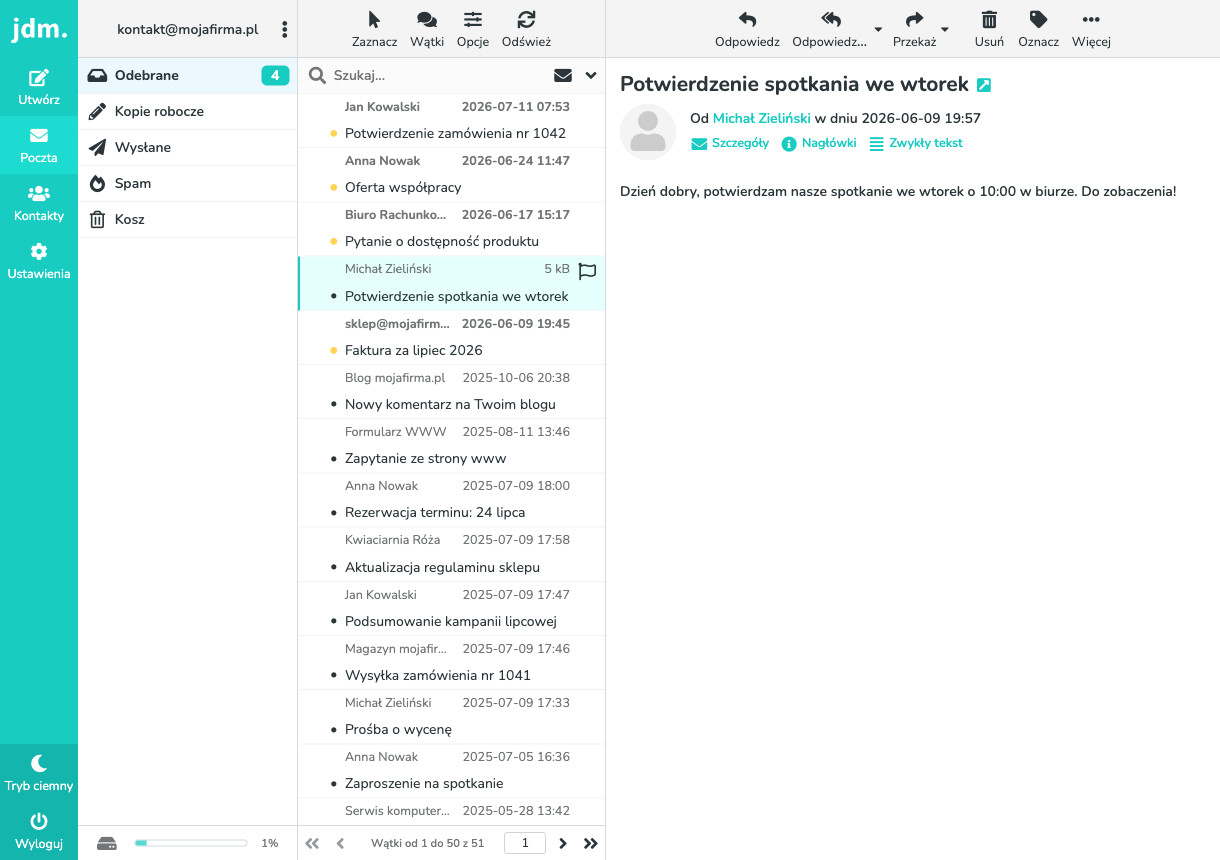Screen dimensions: 1220x860
Task: Go to first page of message list
Action: pyautogui.click(x=312, y=843)
